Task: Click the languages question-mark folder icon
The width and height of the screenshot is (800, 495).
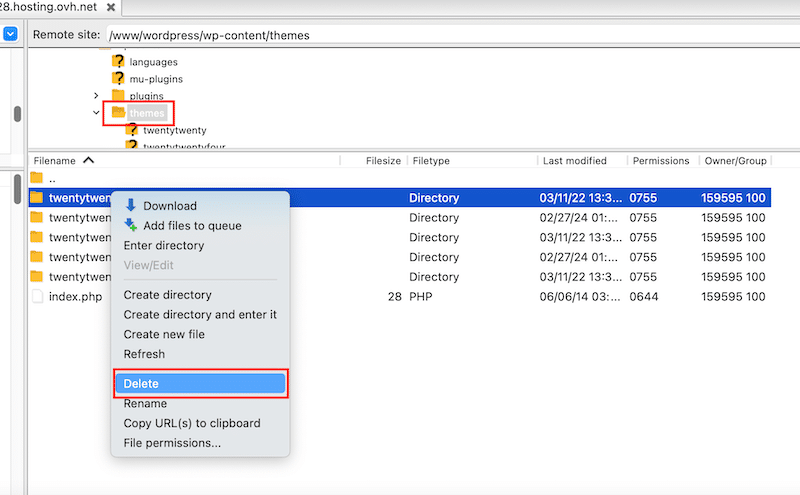Action: [118, 62]
